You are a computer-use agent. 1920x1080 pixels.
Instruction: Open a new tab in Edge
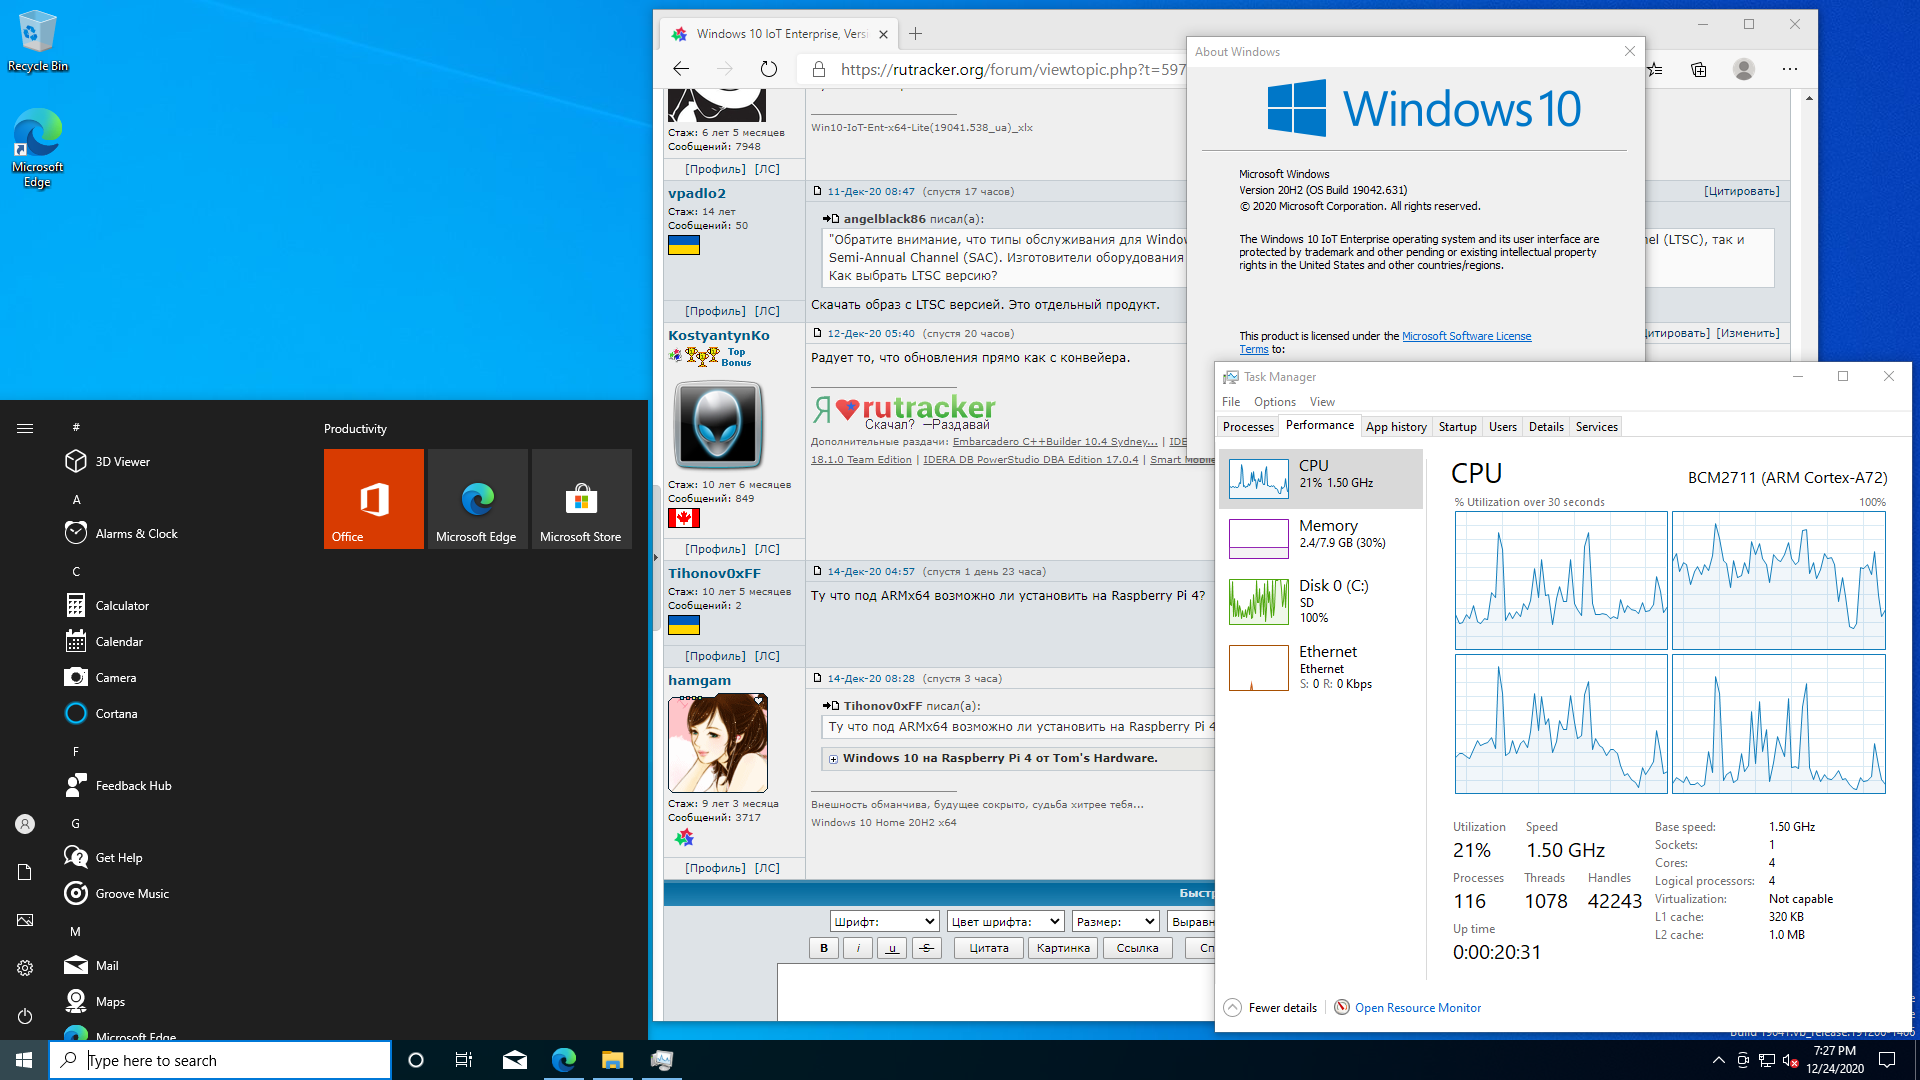[915, 34]
